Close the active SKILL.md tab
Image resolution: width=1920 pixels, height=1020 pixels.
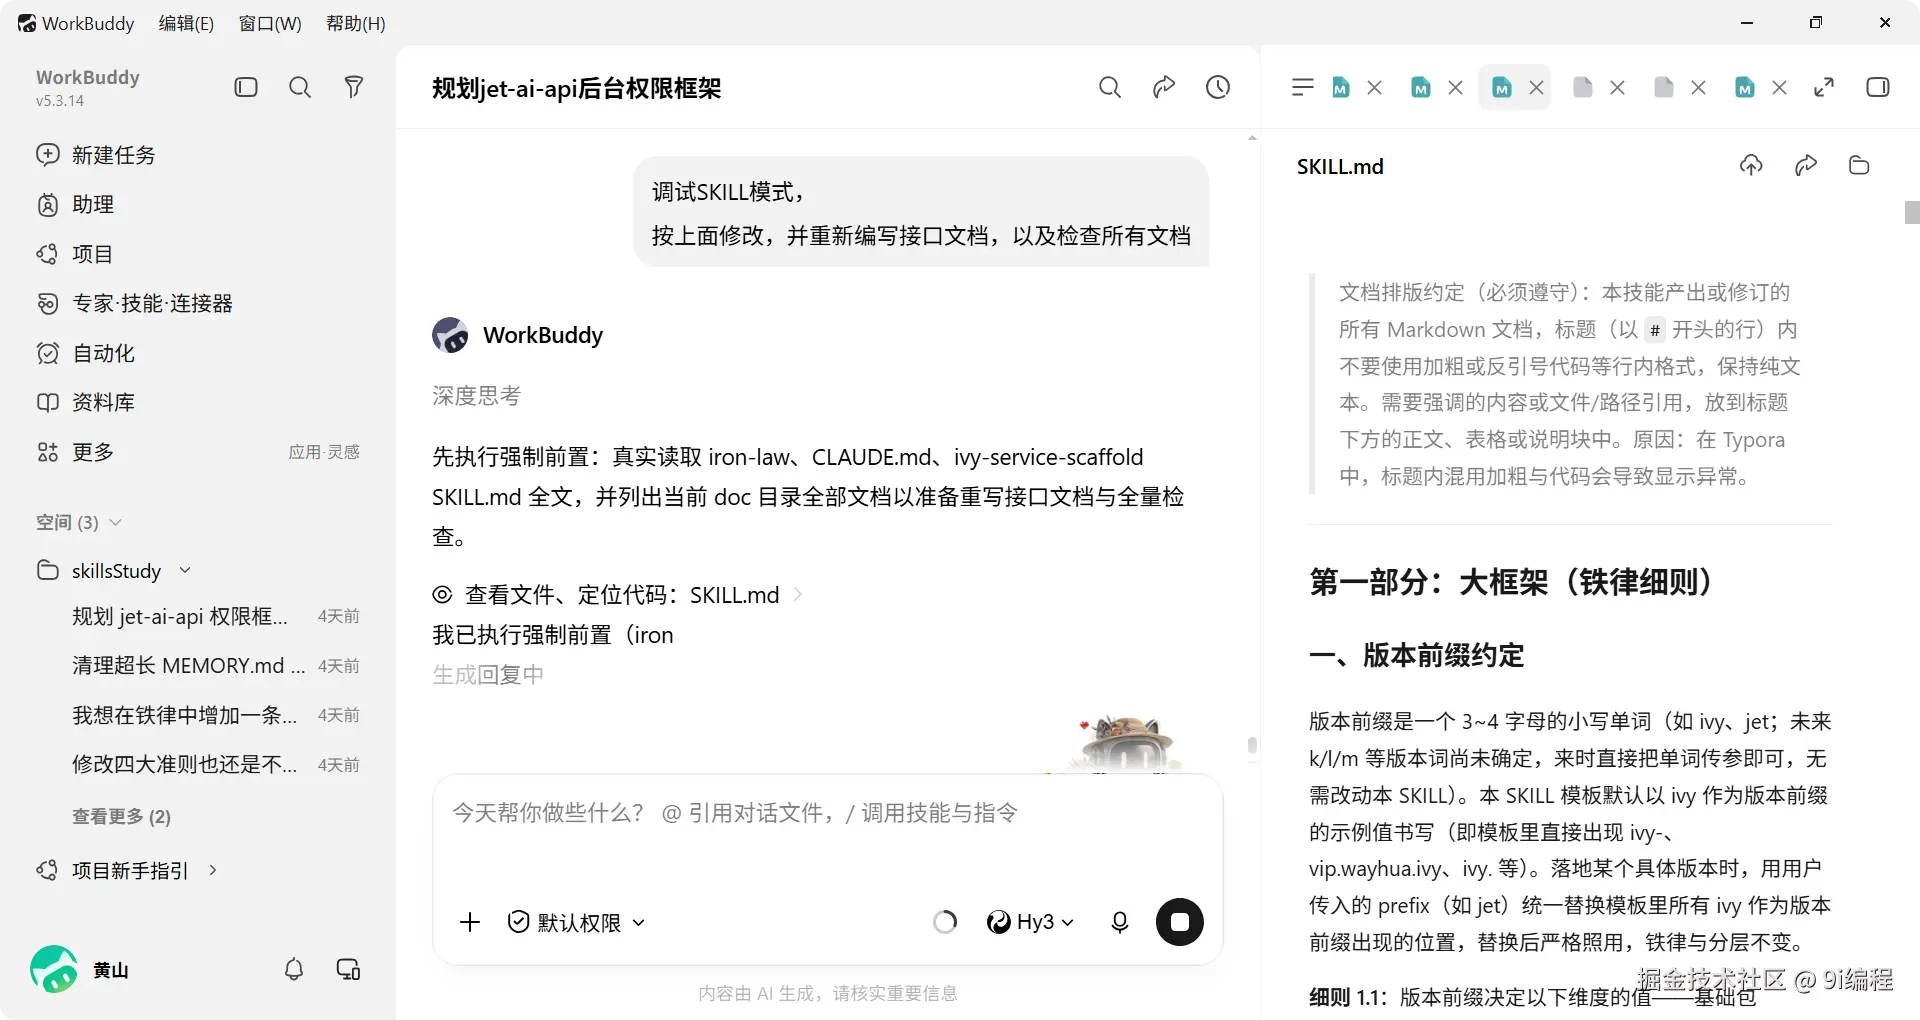coord(1537,88)
